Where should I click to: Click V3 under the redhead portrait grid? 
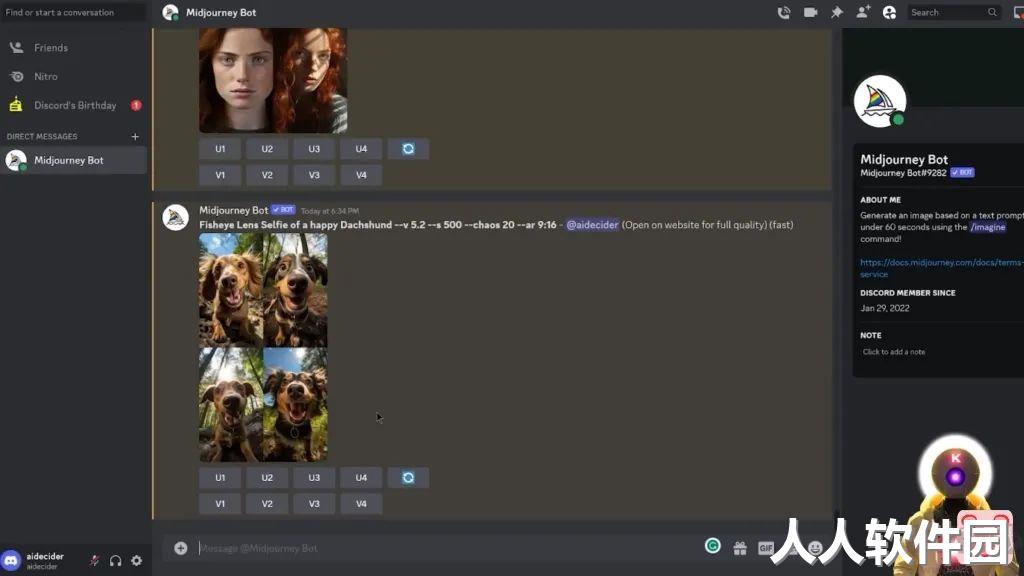point(314,175)
